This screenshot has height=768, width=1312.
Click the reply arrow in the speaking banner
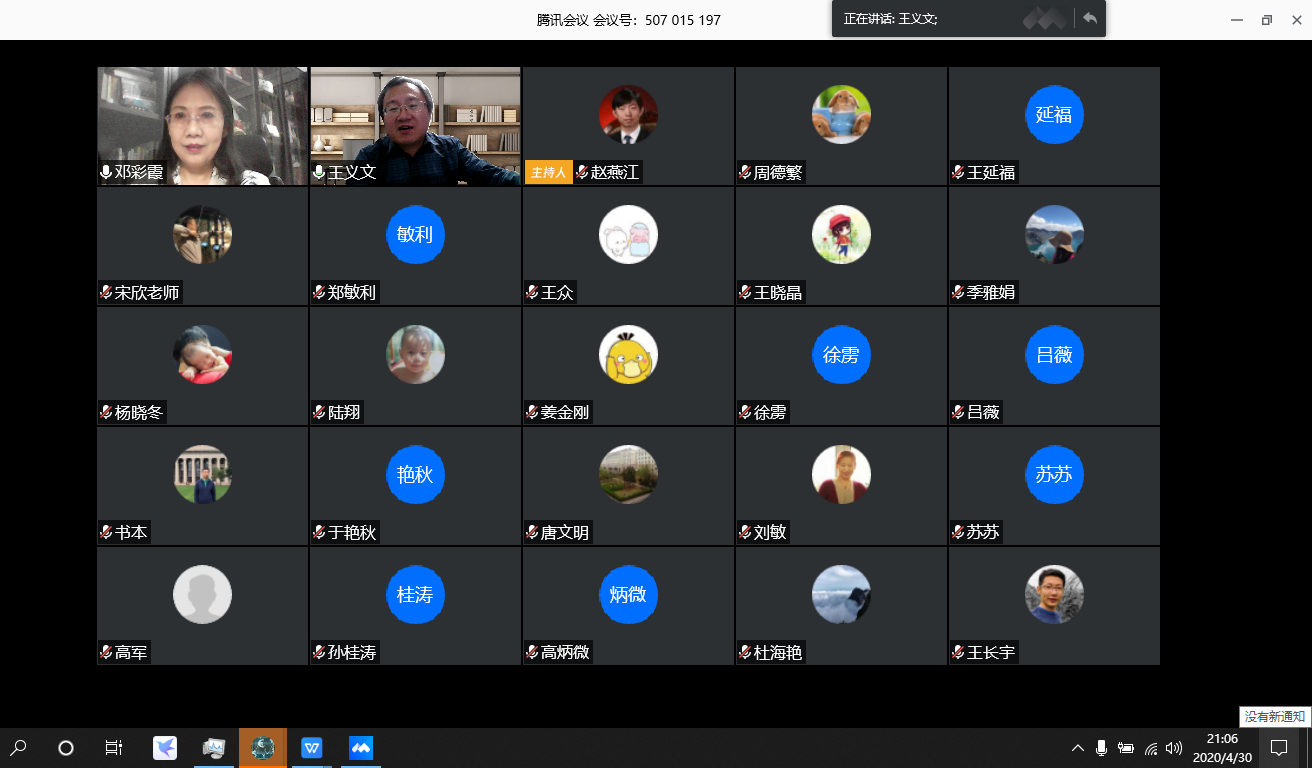(1090, 18)
